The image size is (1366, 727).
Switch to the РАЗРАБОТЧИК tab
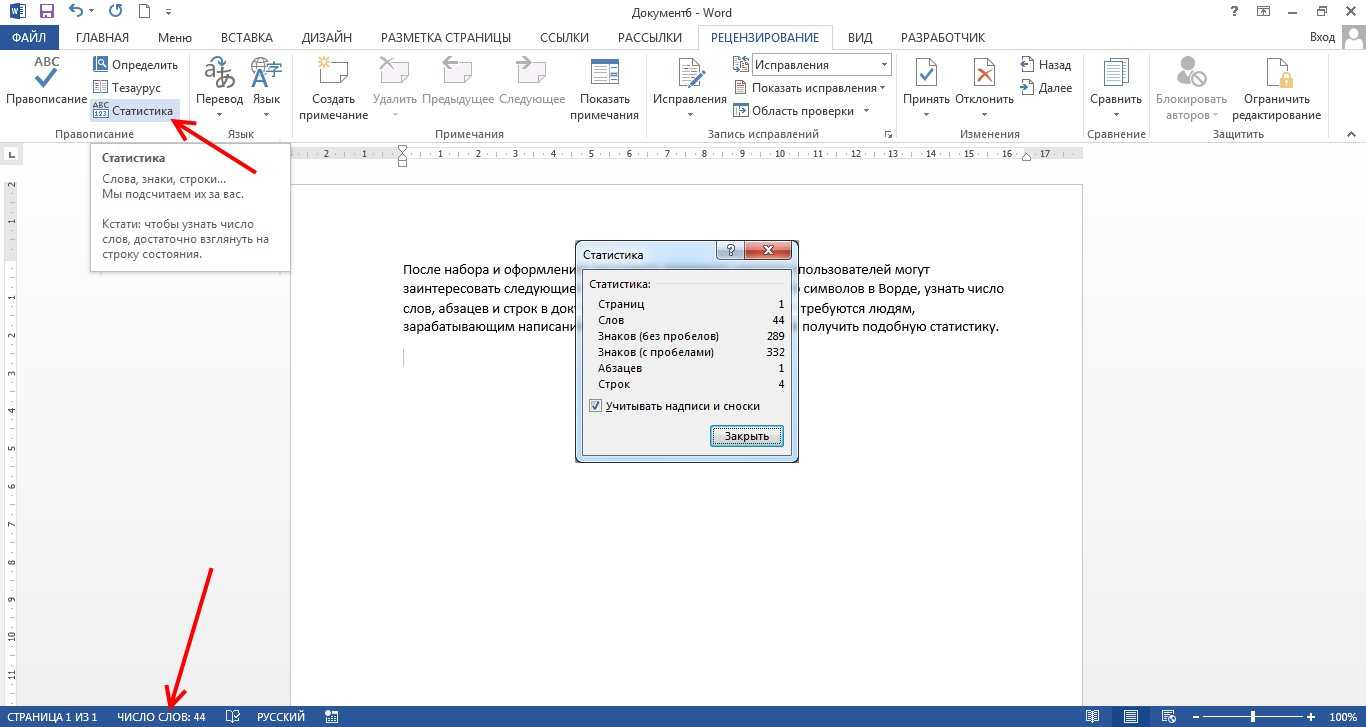tap(943, 37)
